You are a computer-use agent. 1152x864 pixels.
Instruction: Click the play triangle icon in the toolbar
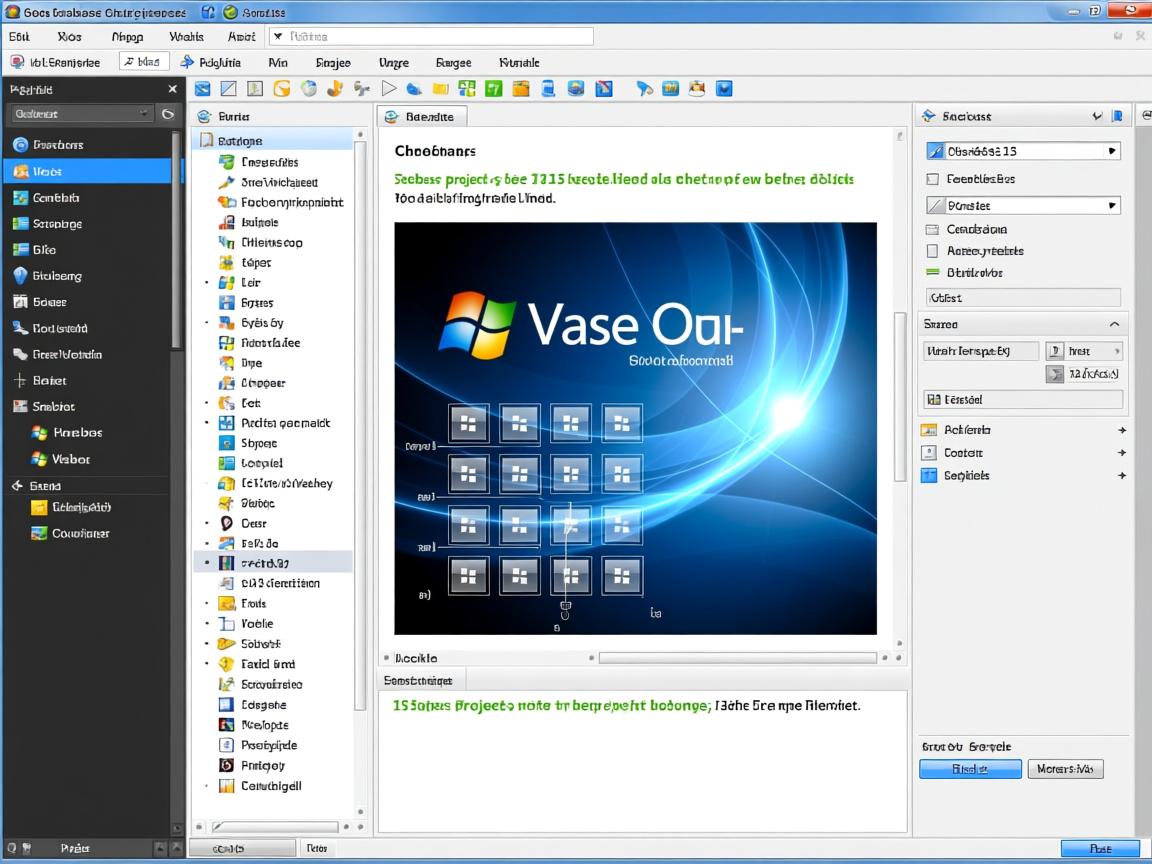click(389, 89)
